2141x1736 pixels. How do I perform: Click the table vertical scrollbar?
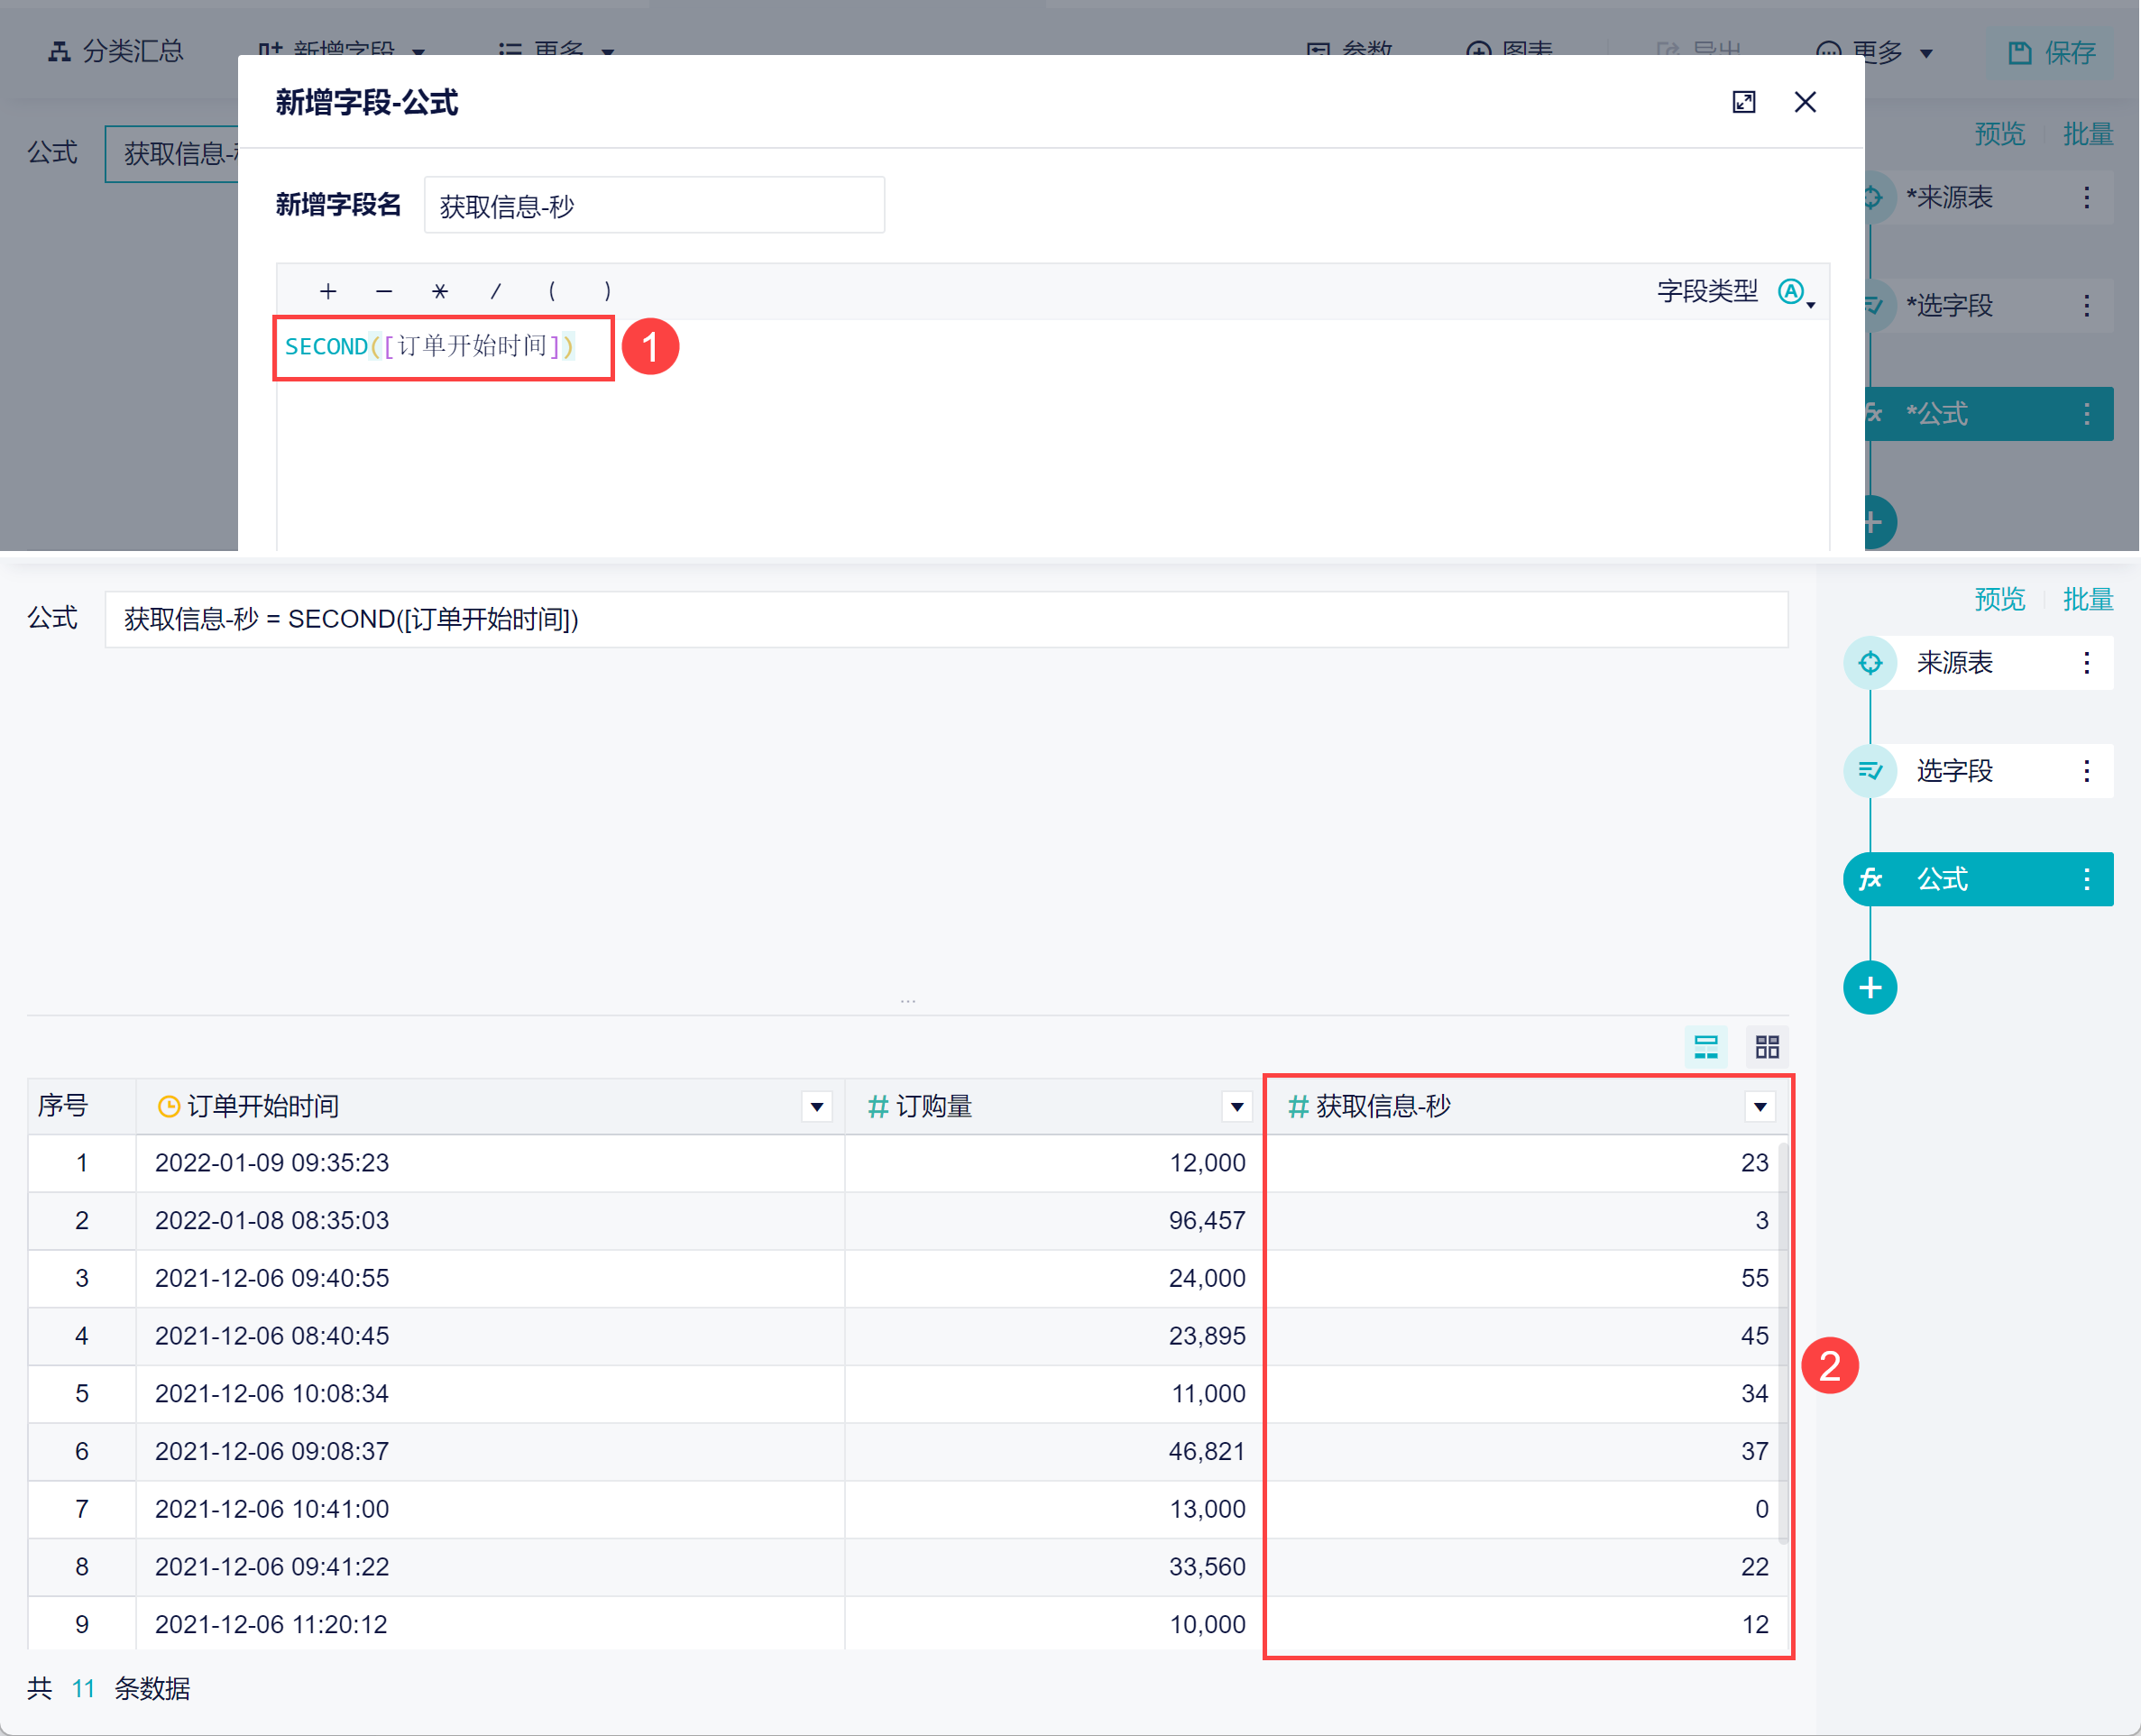(1783, 1343)
